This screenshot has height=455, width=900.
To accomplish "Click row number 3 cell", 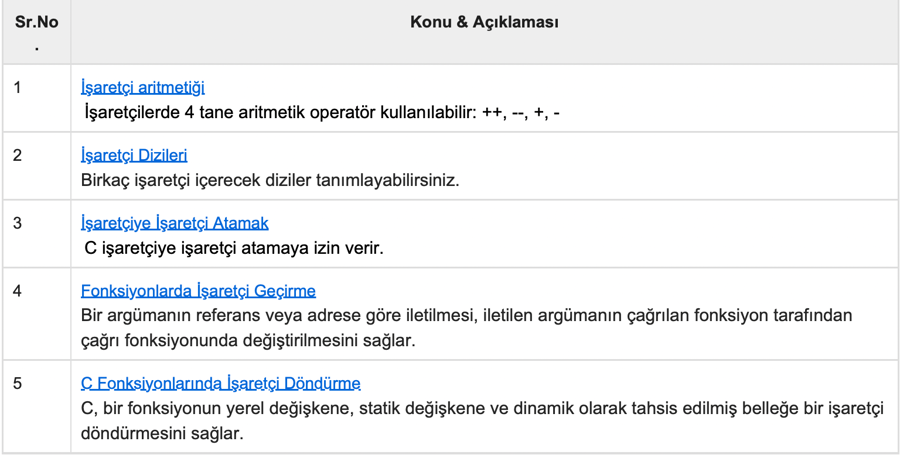I will 18,223.
